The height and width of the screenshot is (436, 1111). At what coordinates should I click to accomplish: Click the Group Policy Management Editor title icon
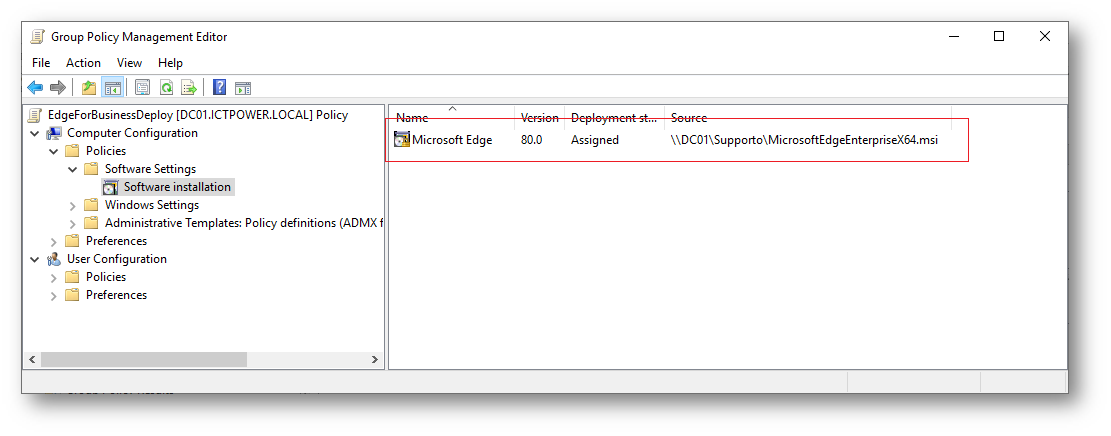point(38,36)
